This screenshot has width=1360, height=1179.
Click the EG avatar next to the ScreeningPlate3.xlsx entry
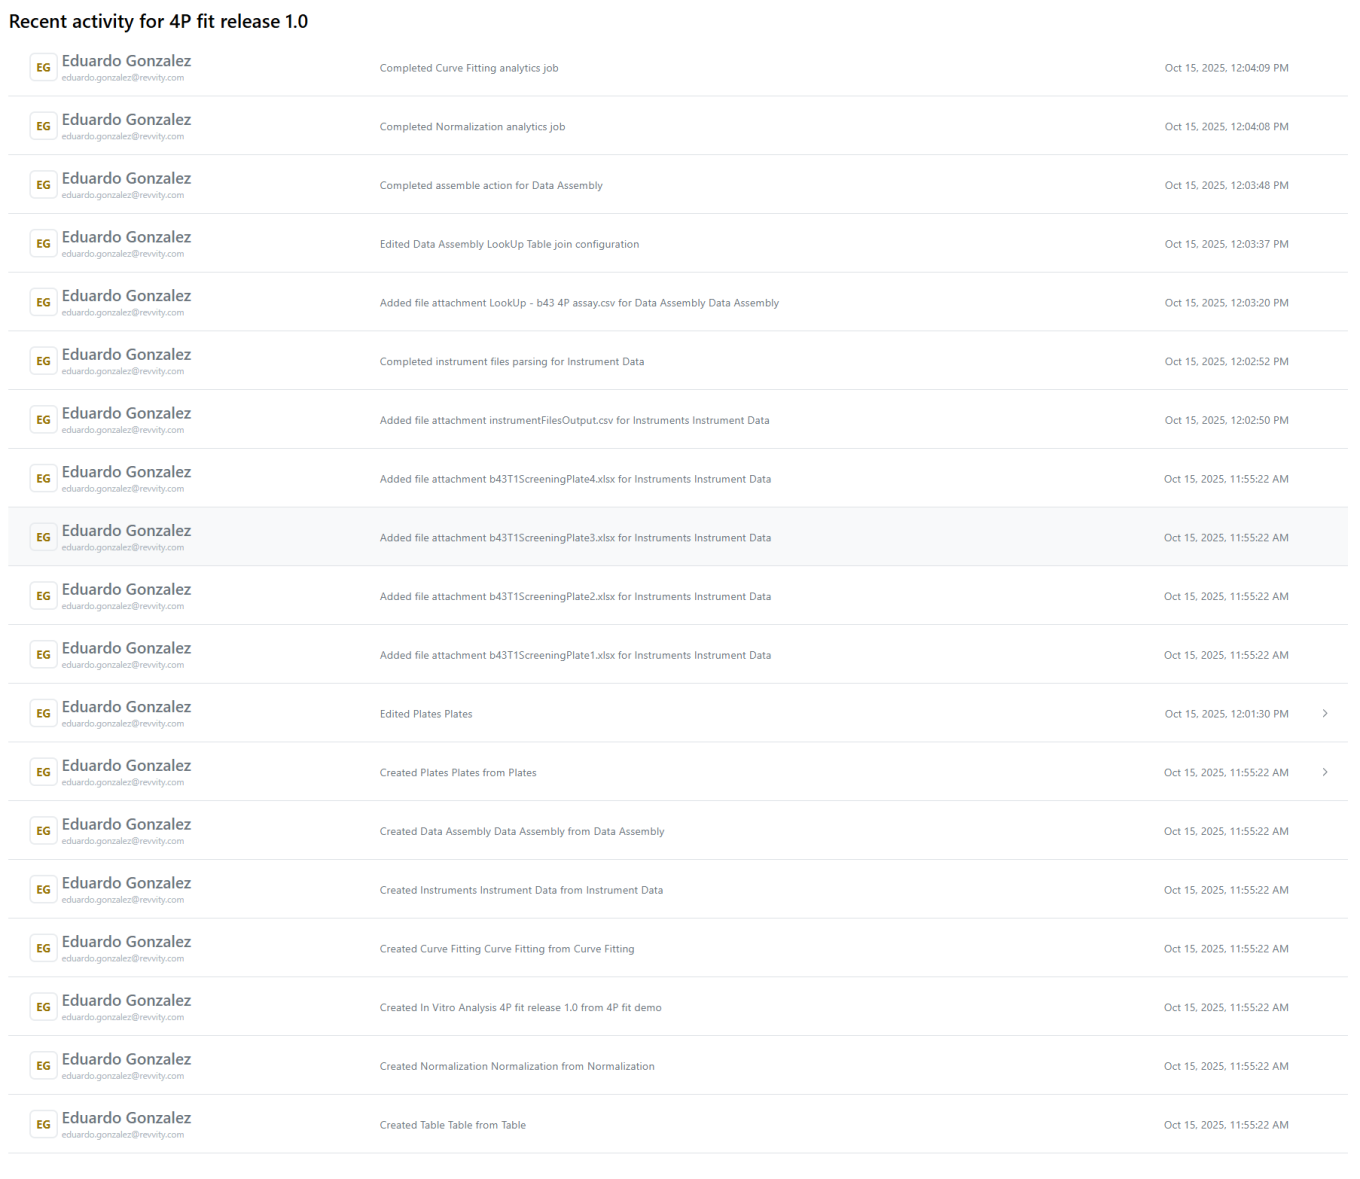(x=43, y=538)
